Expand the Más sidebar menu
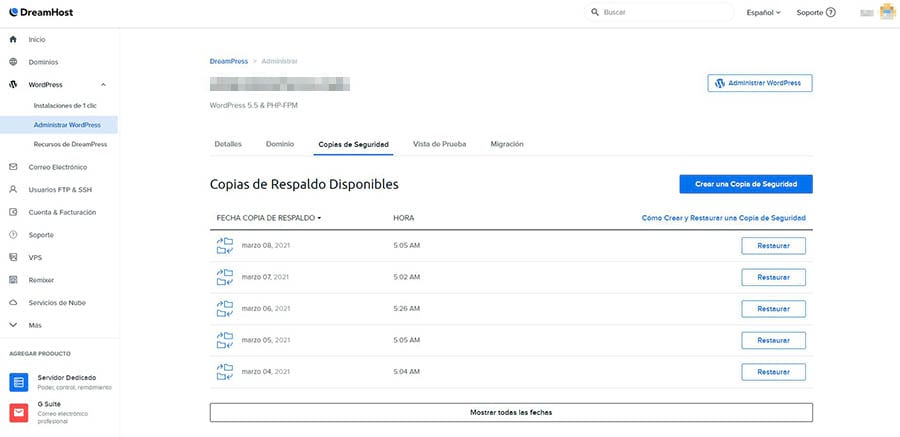This screenshot has height=437, width=900. pos(13,325)
